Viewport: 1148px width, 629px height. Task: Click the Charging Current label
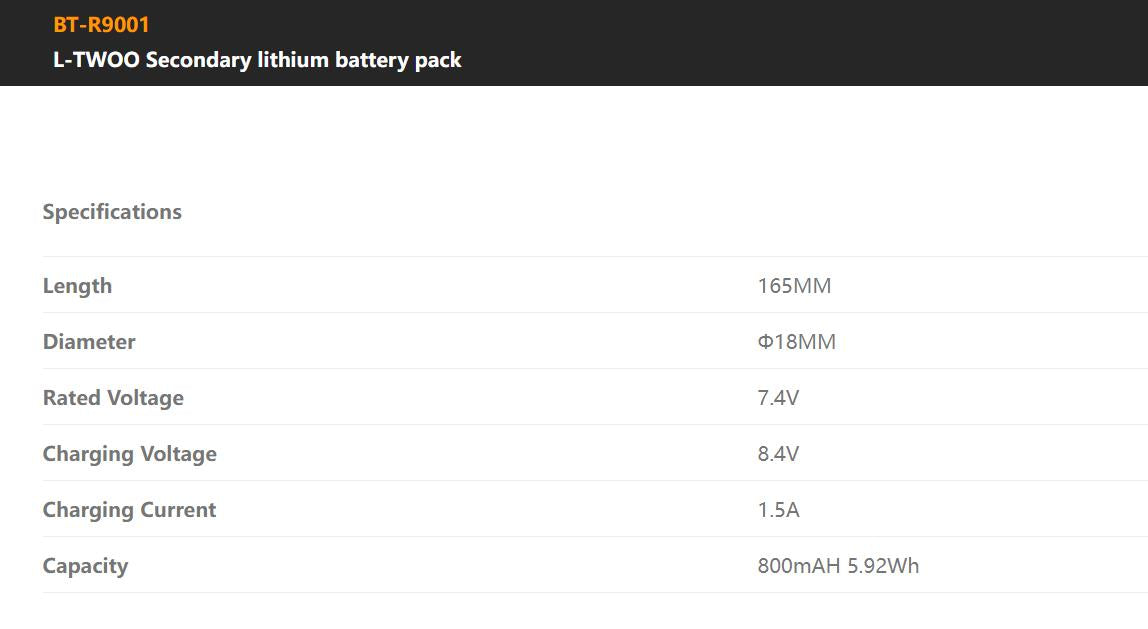129,510
